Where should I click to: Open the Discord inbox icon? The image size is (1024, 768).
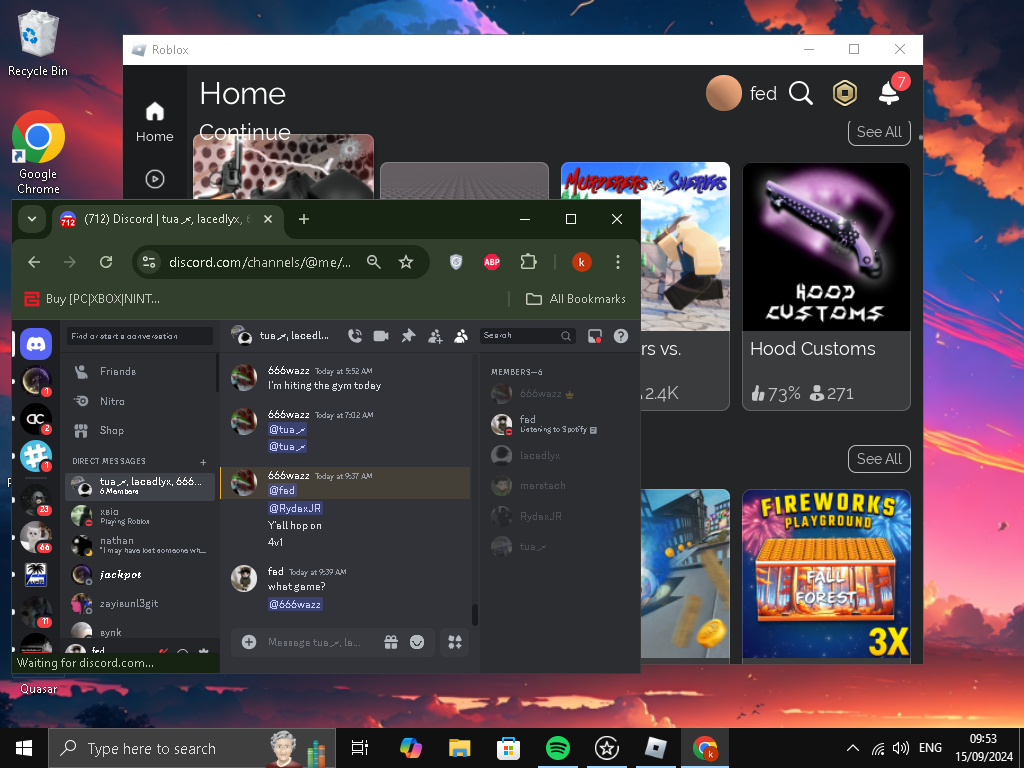[594, 336]
